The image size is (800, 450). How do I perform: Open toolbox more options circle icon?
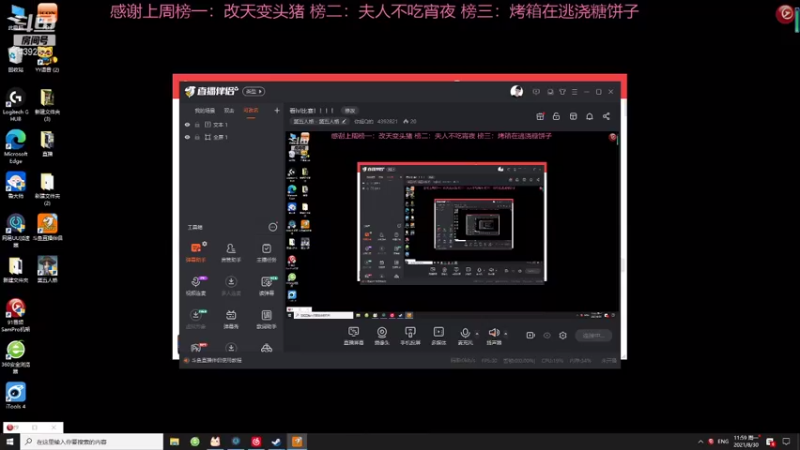pyautogui.click(x=273, y=227)
